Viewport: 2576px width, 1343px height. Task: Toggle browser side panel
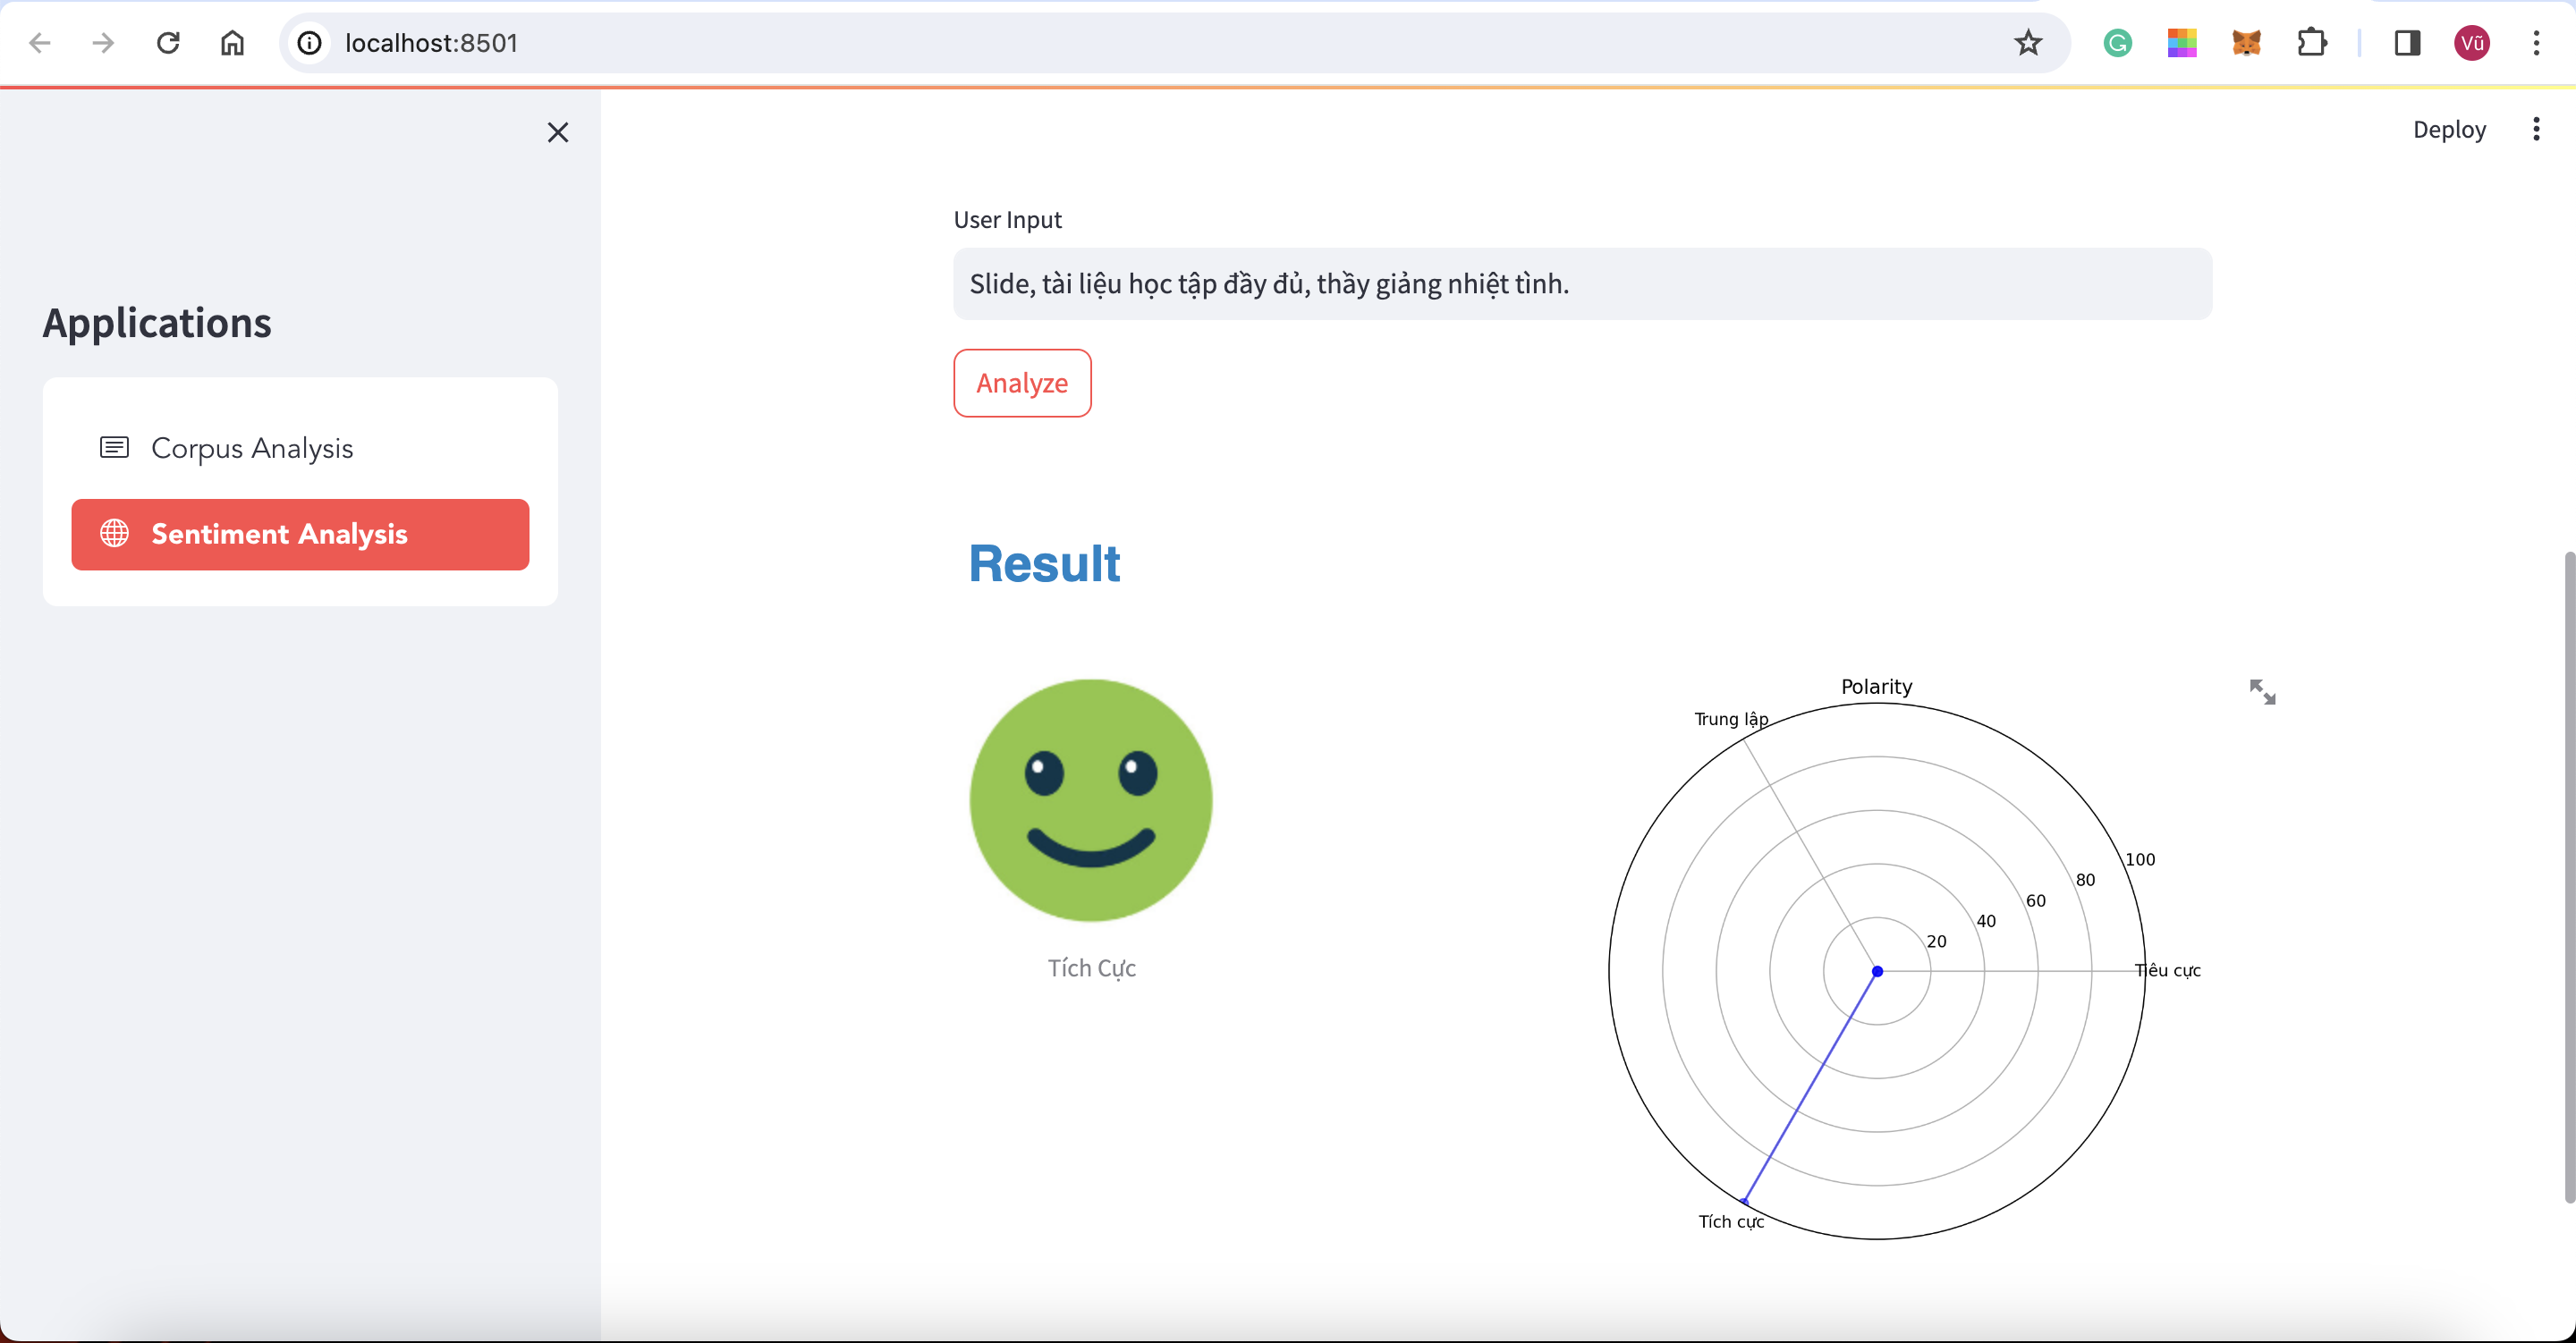[x=2407, y=43]
